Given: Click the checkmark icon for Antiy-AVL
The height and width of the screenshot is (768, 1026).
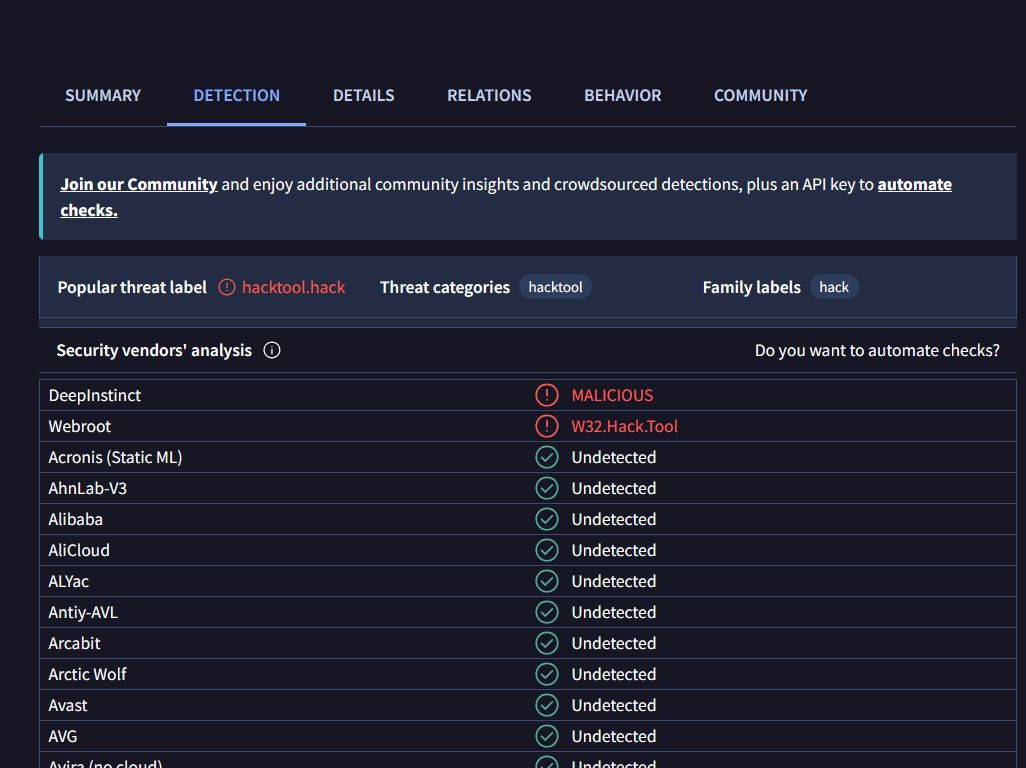Looking at the screenshot, I should click(x=546, y=612).
